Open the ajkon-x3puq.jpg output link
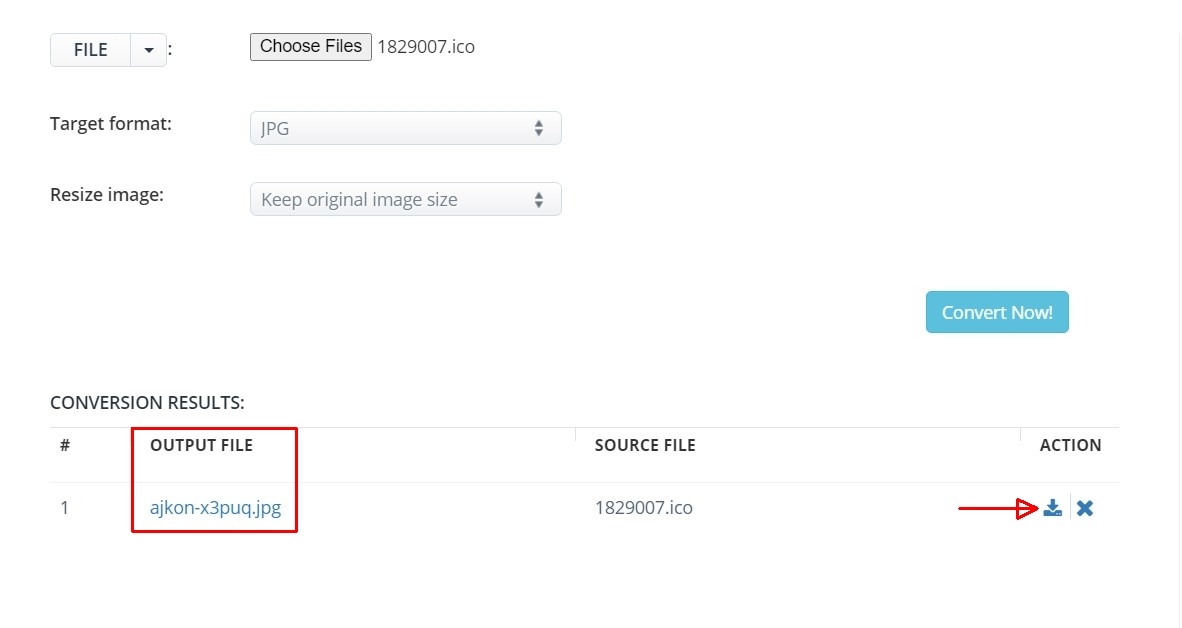Image resolution: width=1182 pixels, height=628 pixels. pyautogui.click(x=215, y=507)
